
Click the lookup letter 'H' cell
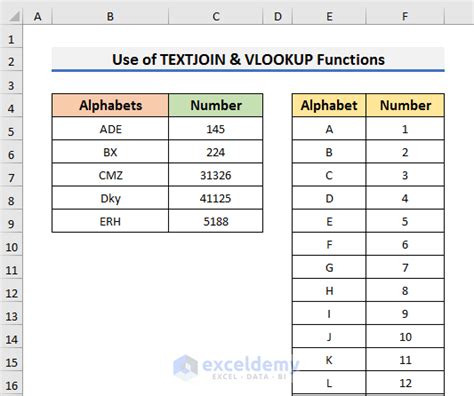329,291
